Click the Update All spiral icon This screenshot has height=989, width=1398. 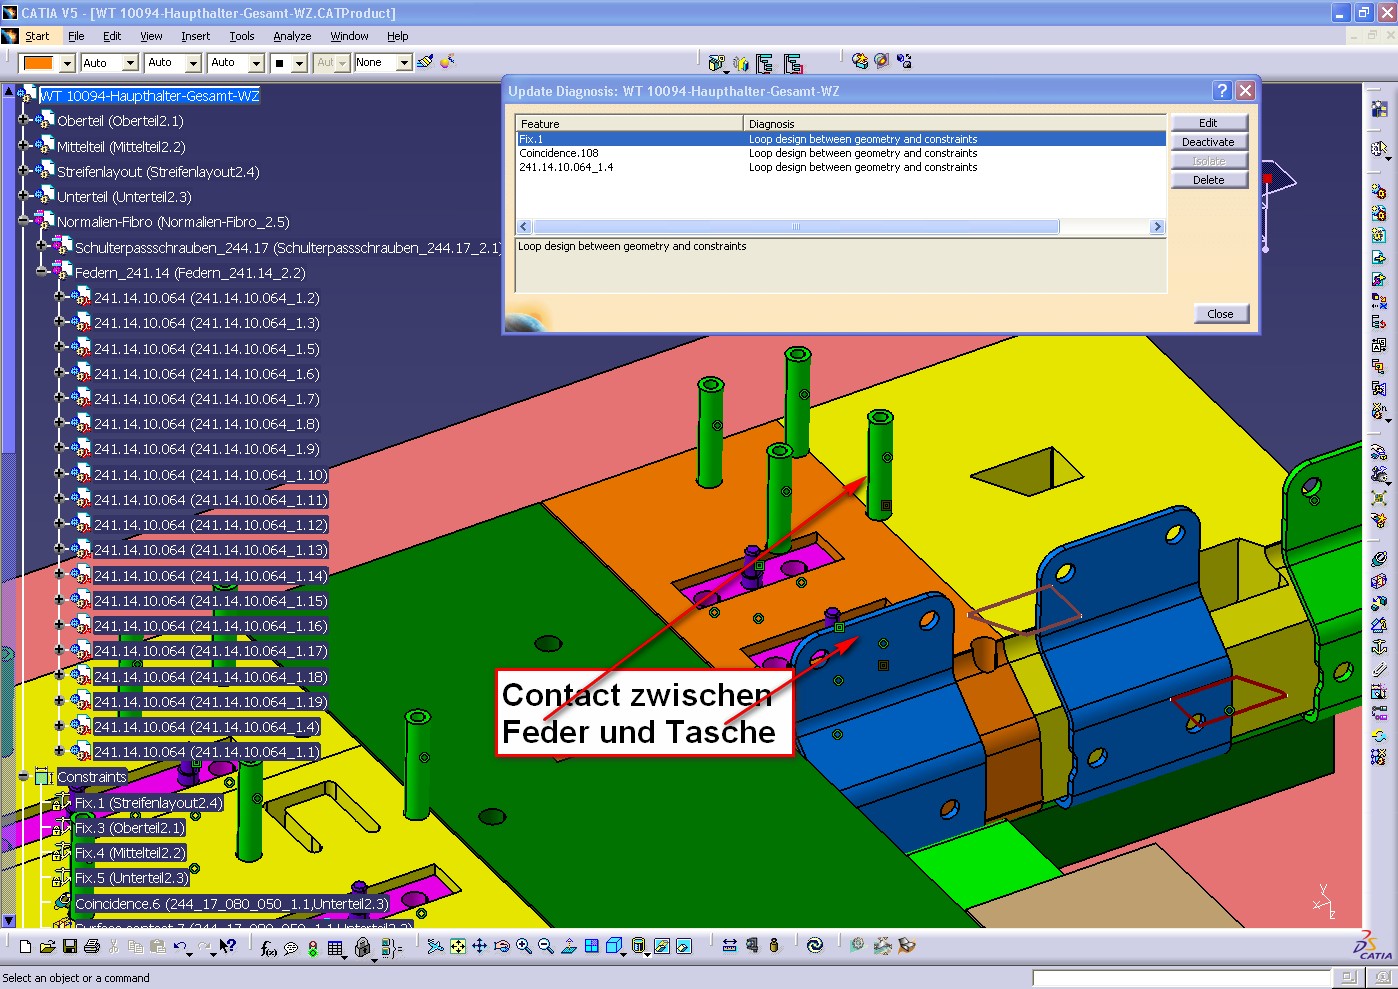coord(815,946)
